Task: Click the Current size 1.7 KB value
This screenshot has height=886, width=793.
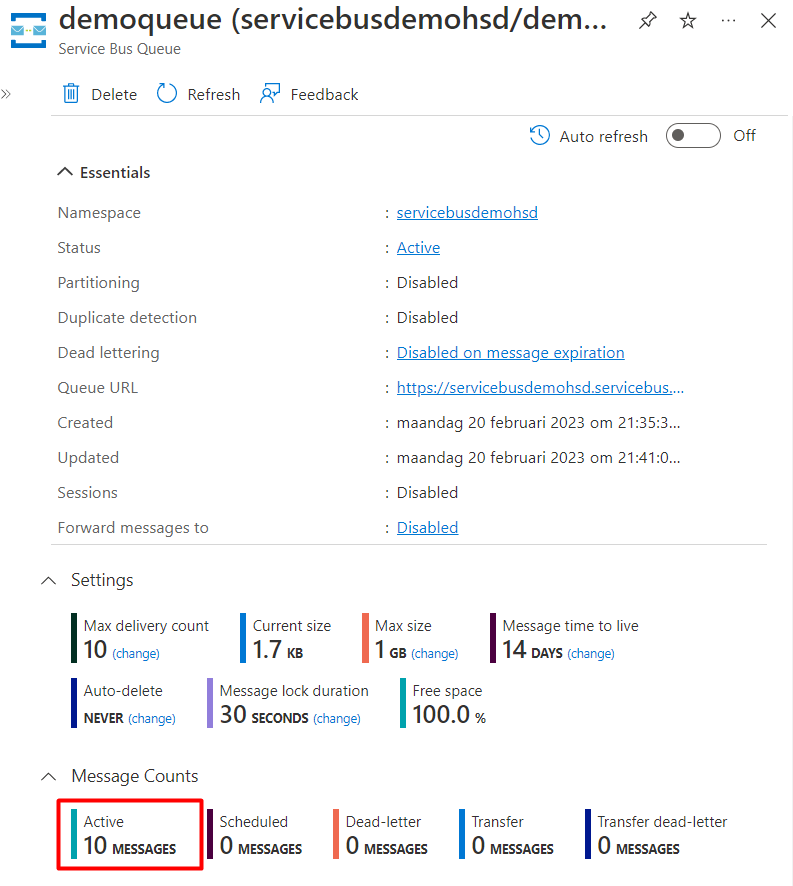Action: [x=278, y=650]
